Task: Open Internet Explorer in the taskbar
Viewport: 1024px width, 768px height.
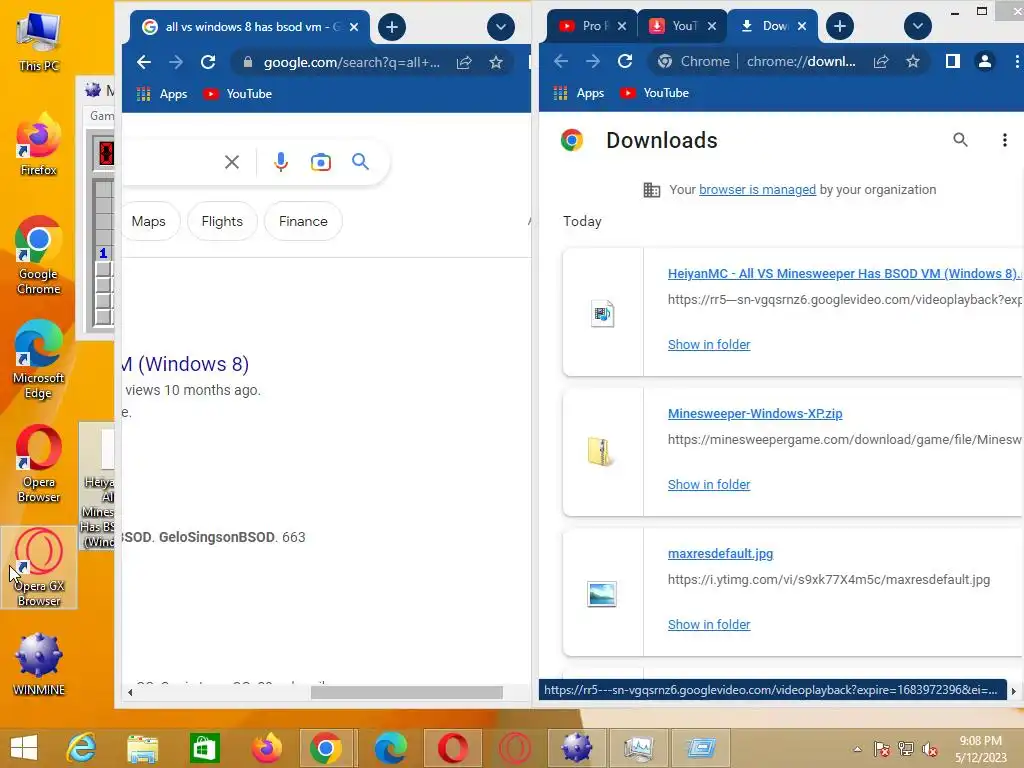Action: [x=82, y=748]
